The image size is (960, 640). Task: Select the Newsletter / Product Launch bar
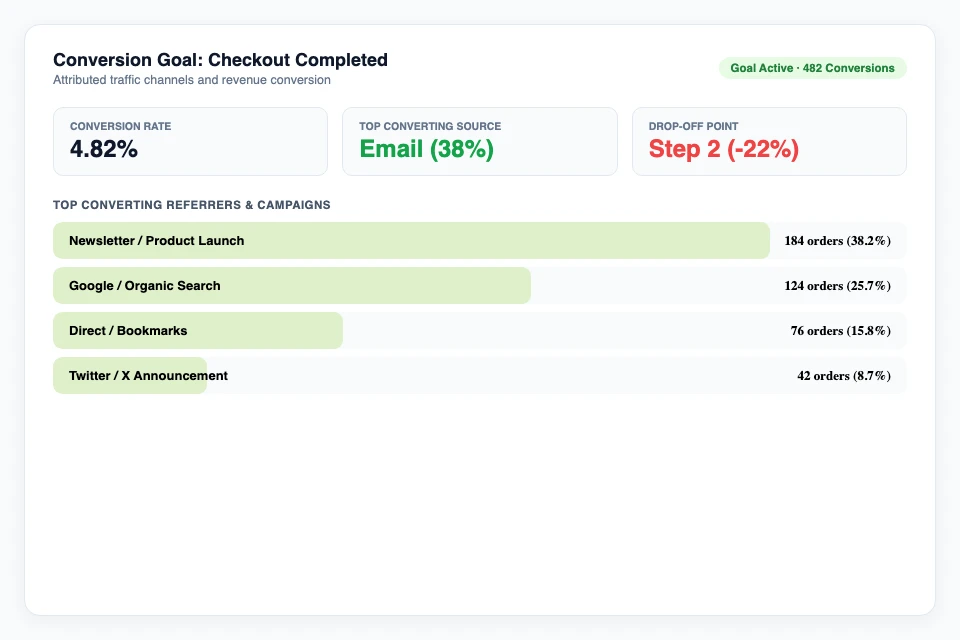(x=411, y=241)
